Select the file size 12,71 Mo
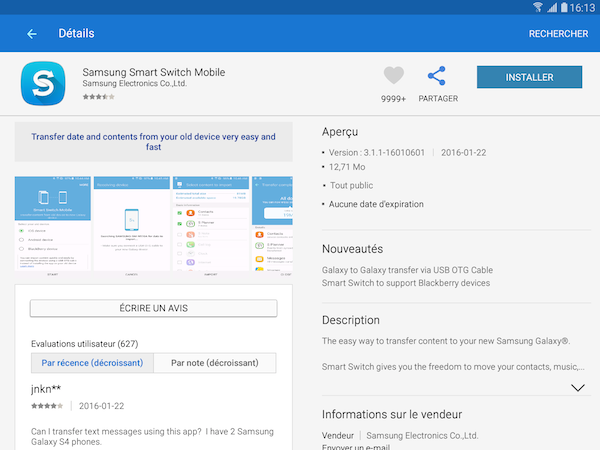Image resolution: width=600 pixels, height=450 pixels. tap(347, 167)
